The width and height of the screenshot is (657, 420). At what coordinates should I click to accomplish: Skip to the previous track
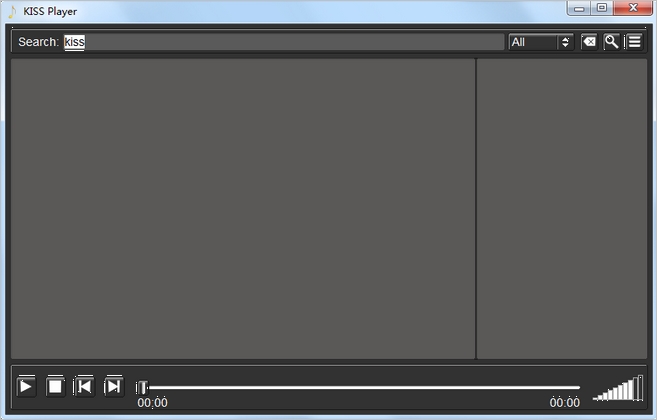pyautogui.click(x=84, y=386)
